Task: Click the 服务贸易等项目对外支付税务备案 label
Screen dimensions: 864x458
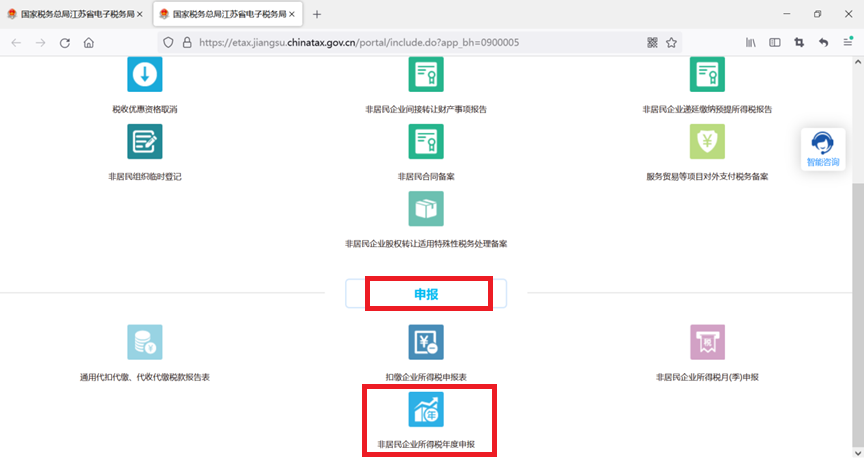Action: pos(707,177)
